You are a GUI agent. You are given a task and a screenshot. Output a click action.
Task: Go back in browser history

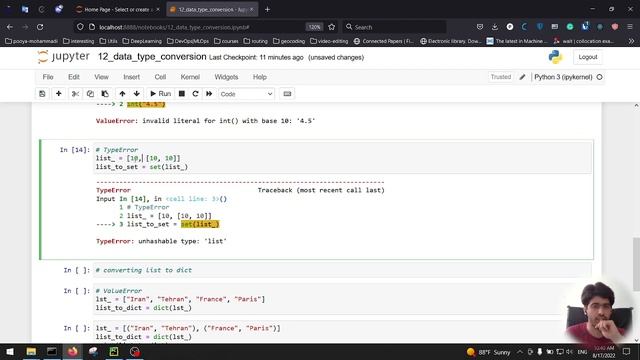(10, 27)
